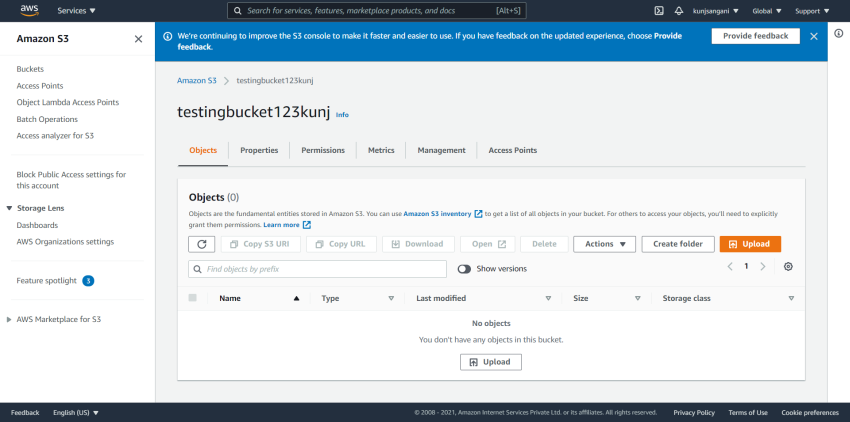Viewport: 850px width, 422px height.
Task: Open Storage Lens Dashboards
Action: click(37, 225)
